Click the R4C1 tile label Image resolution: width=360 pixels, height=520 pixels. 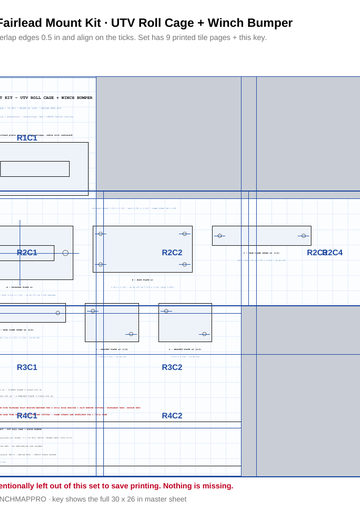coord(27,416)
